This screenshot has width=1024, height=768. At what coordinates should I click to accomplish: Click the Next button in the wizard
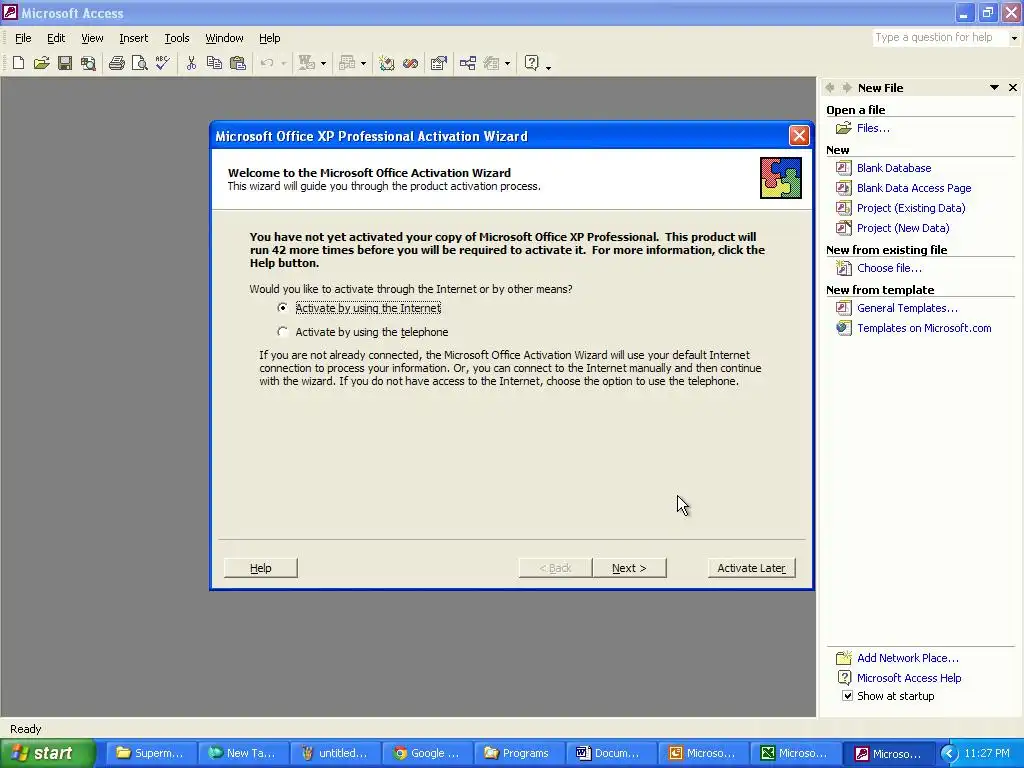click(629, 568)
